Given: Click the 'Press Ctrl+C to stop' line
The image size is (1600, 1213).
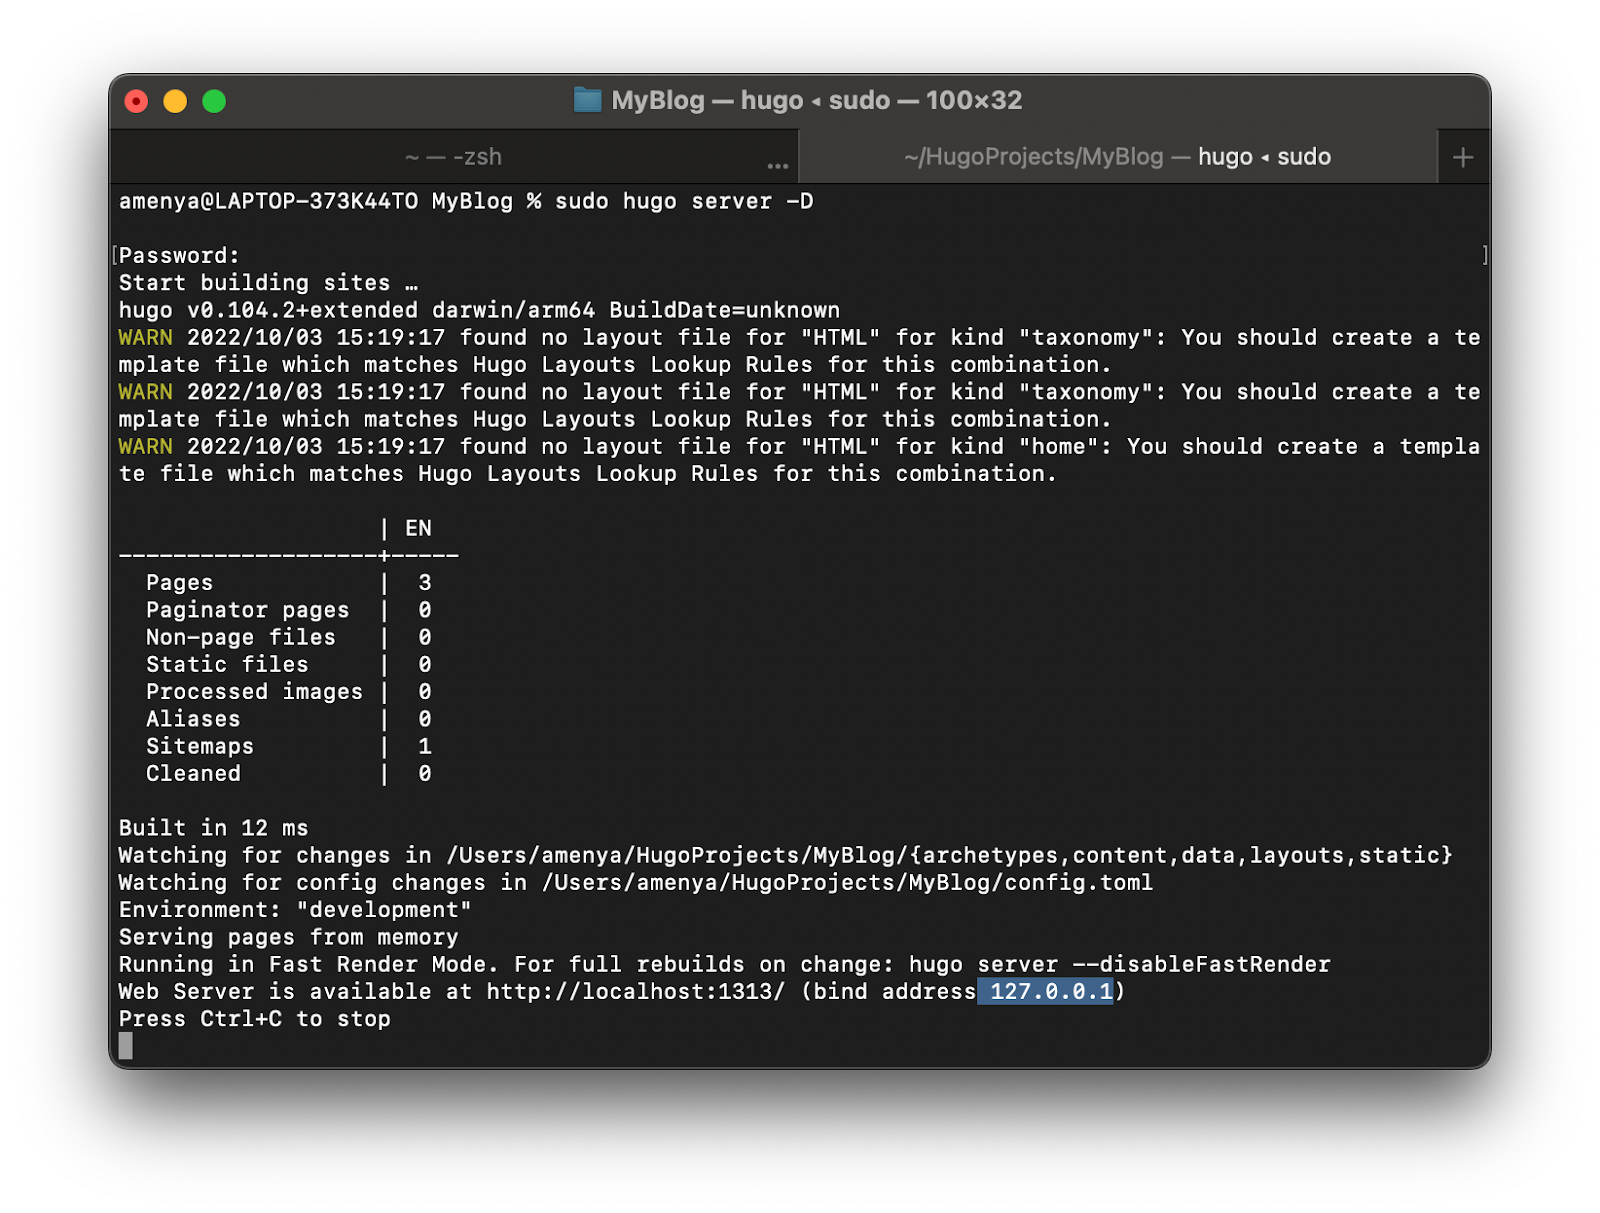Looking at the screenshot, I should (254, 1019).
